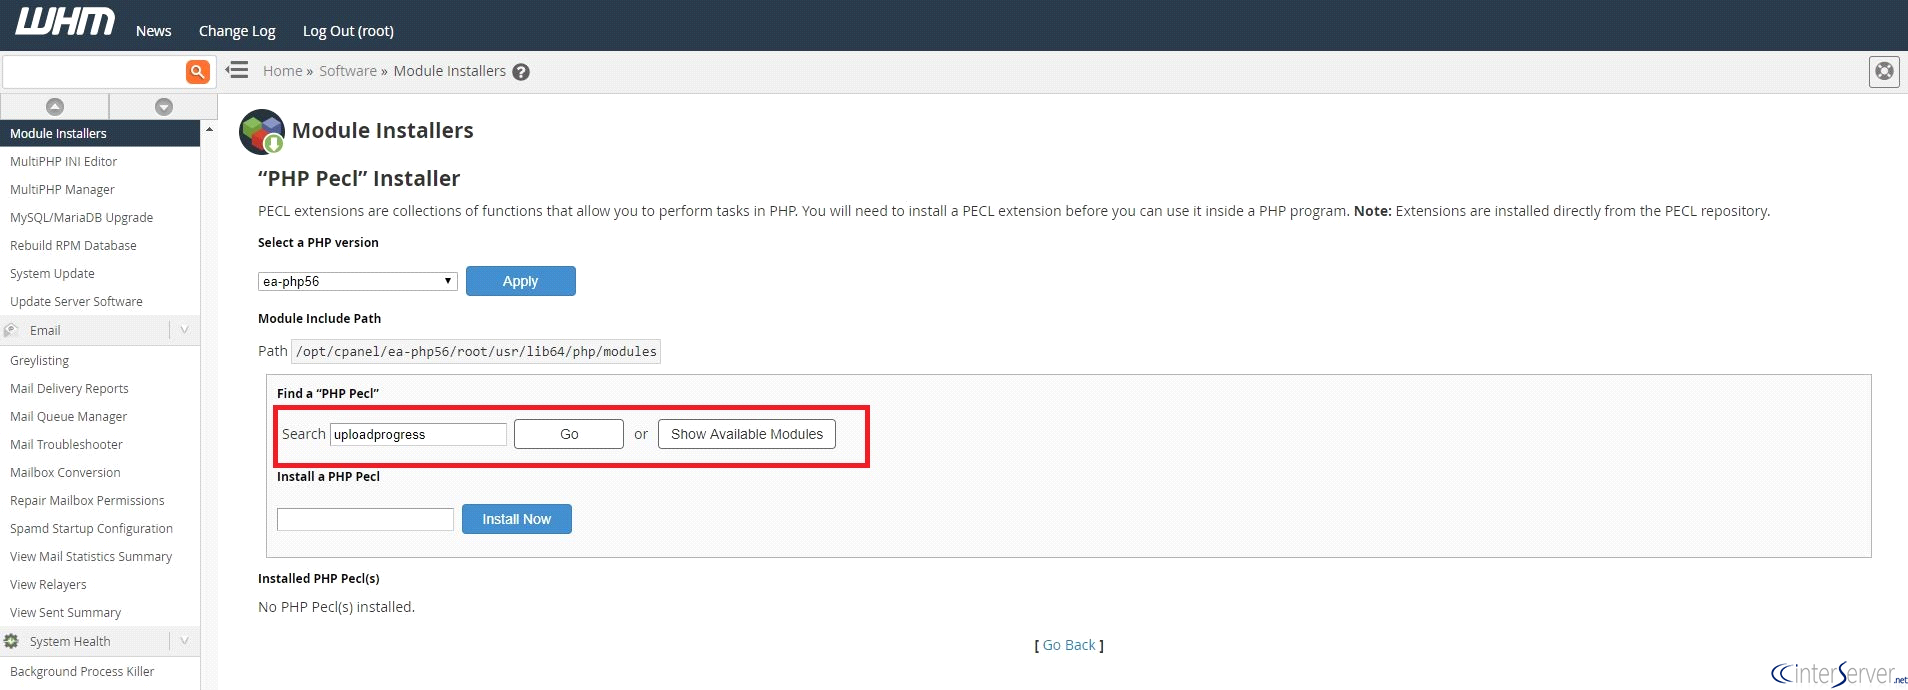Expand all sidebar sections with down arrow

[164, 107]
